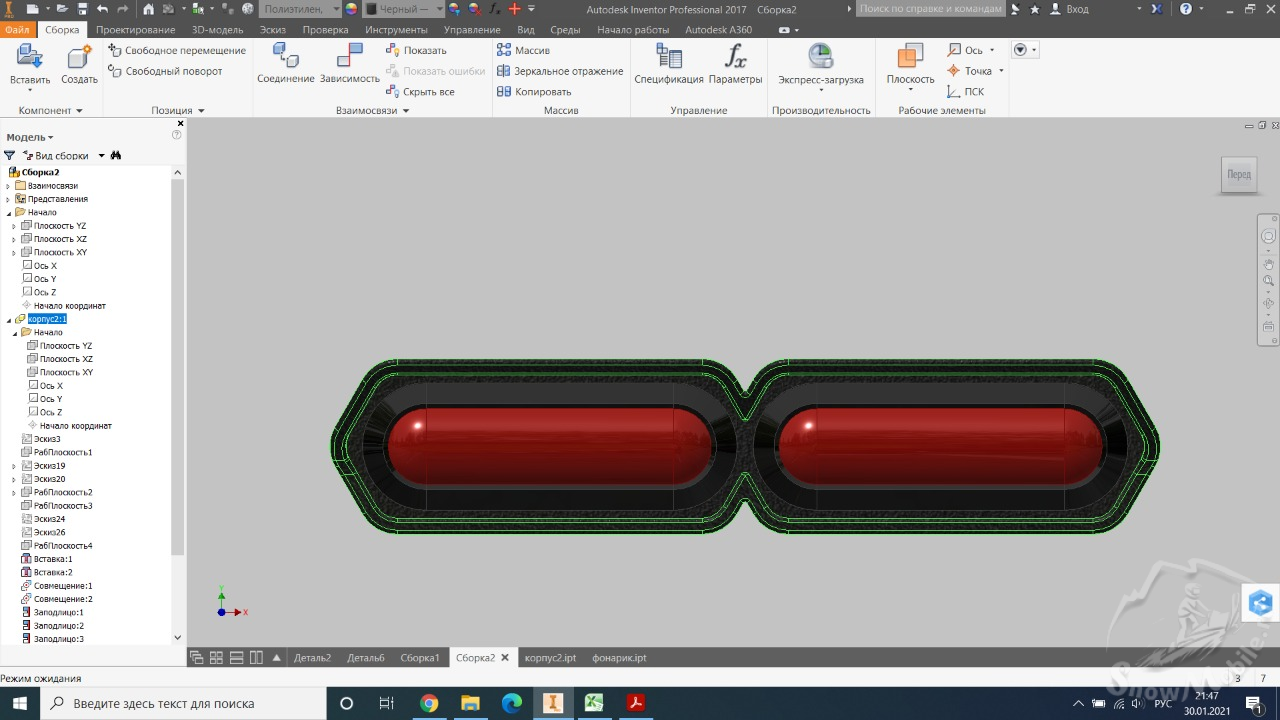
Task: Click the Создать component tool
Action: (x=79, y=66)
